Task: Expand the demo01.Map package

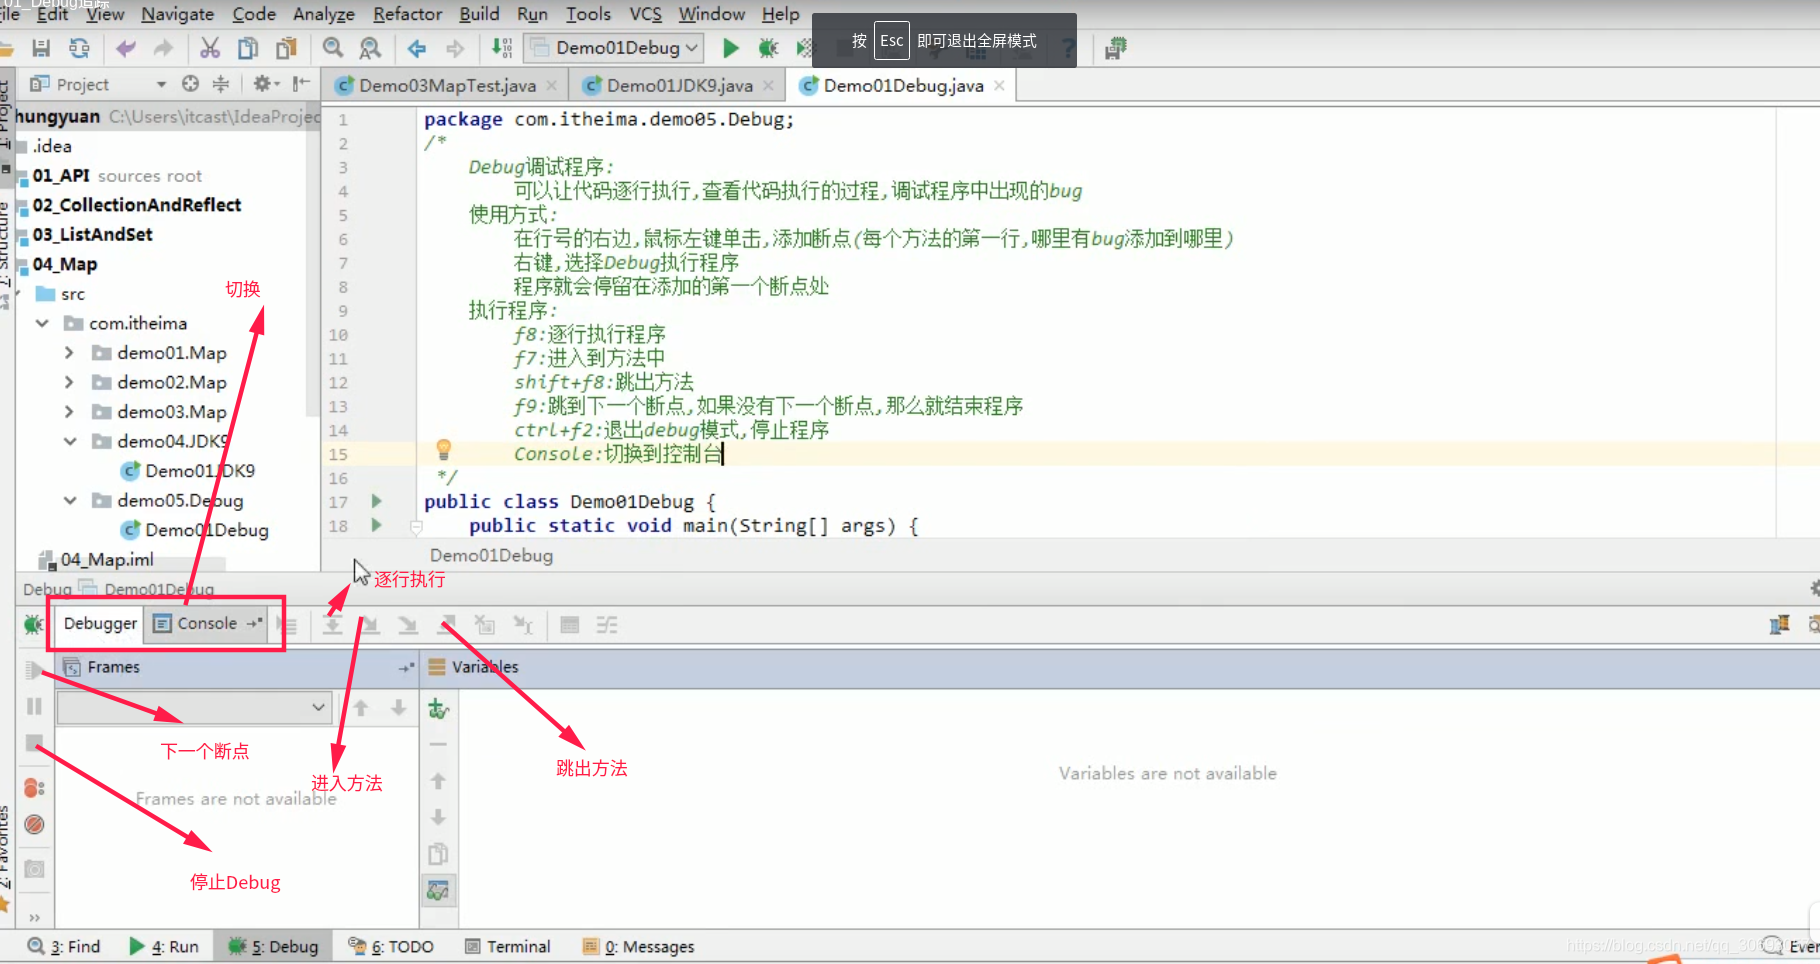Action: (69, 353)
